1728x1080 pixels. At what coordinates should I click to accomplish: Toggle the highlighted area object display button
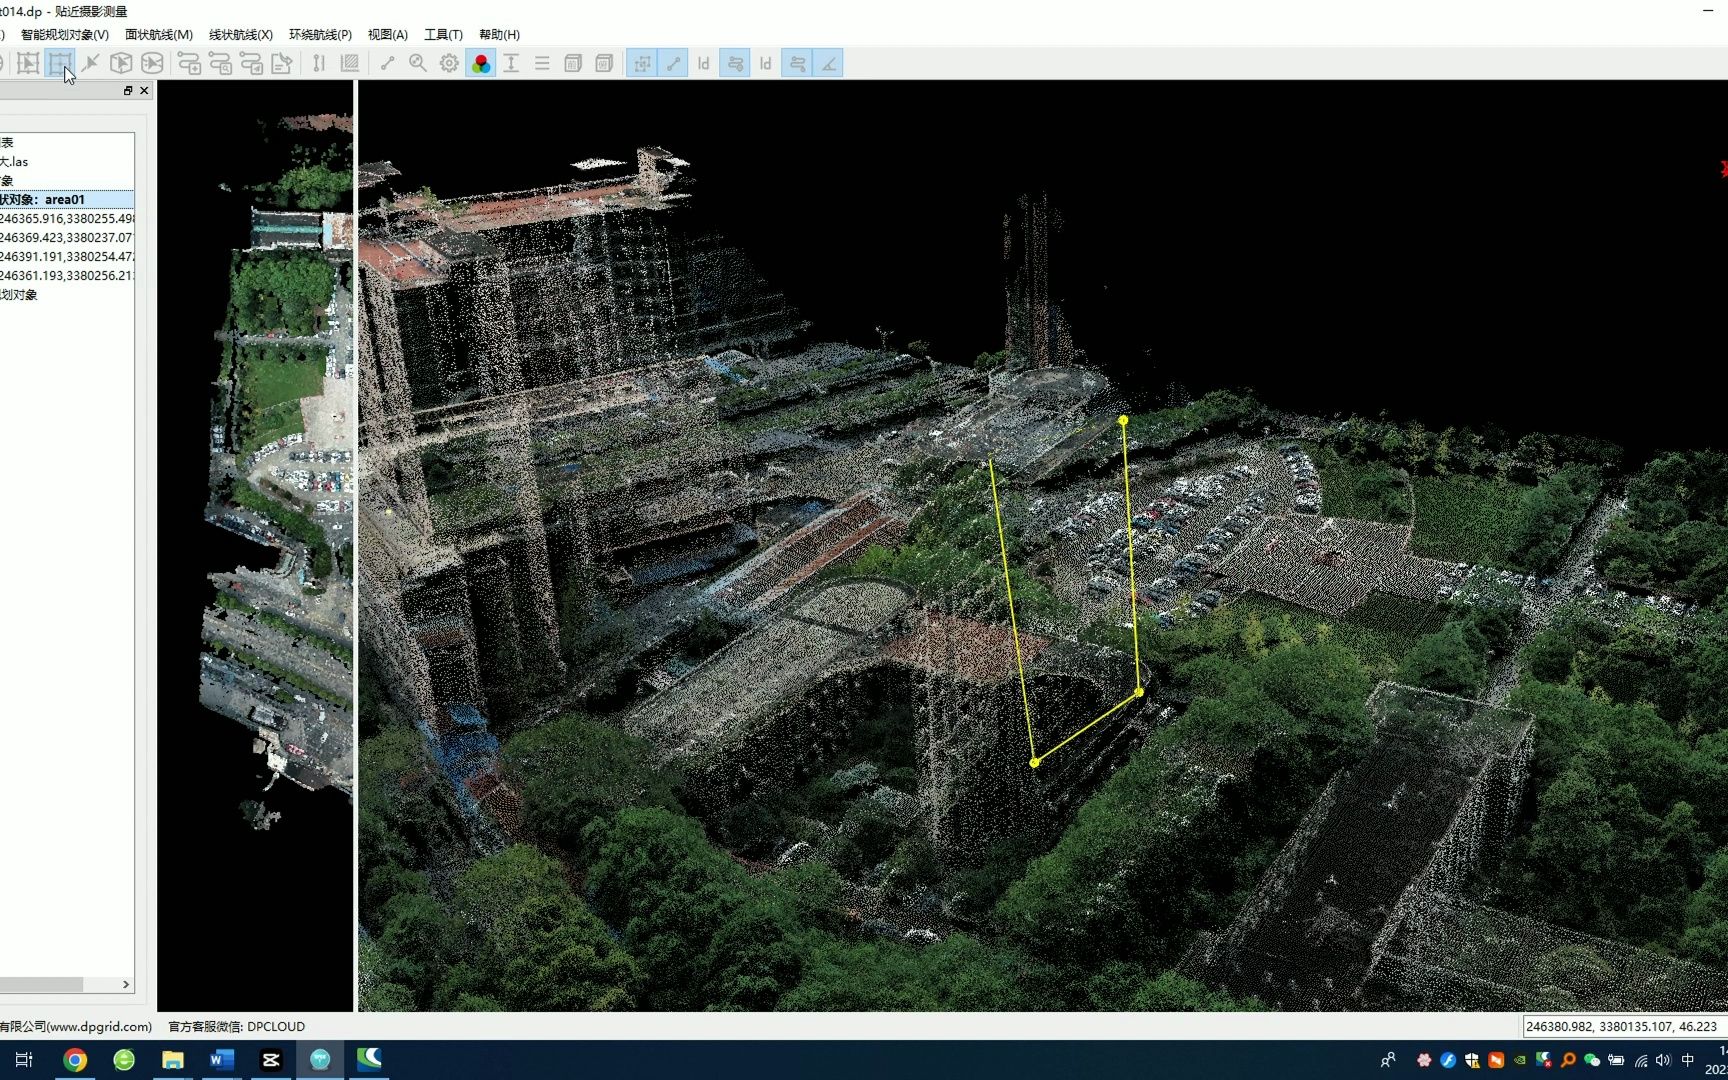pyautogui.click(x=642, y=63)
